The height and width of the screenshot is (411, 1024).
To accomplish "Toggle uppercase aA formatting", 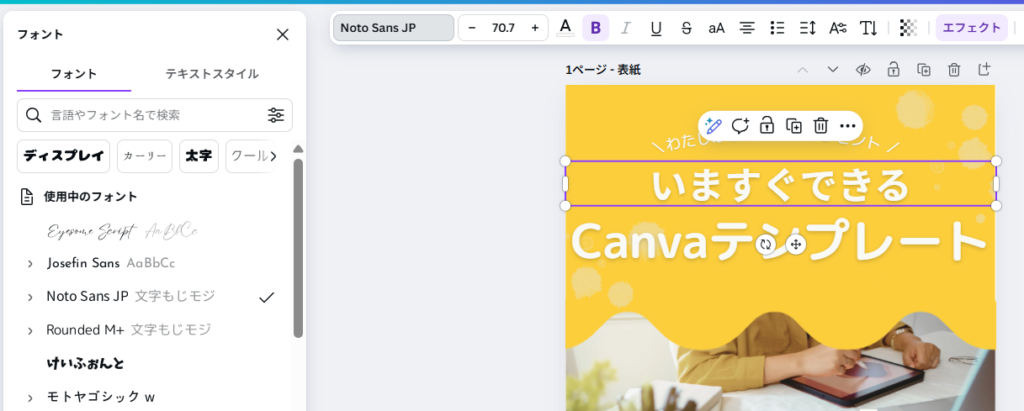I will pyautogui.click(x=716, y=28).
